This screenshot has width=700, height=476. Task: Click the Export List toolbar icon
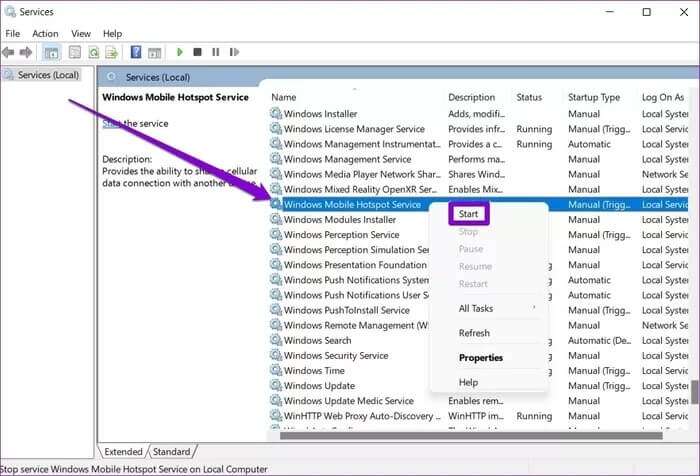pyautogui.click(x=112, y=52)
